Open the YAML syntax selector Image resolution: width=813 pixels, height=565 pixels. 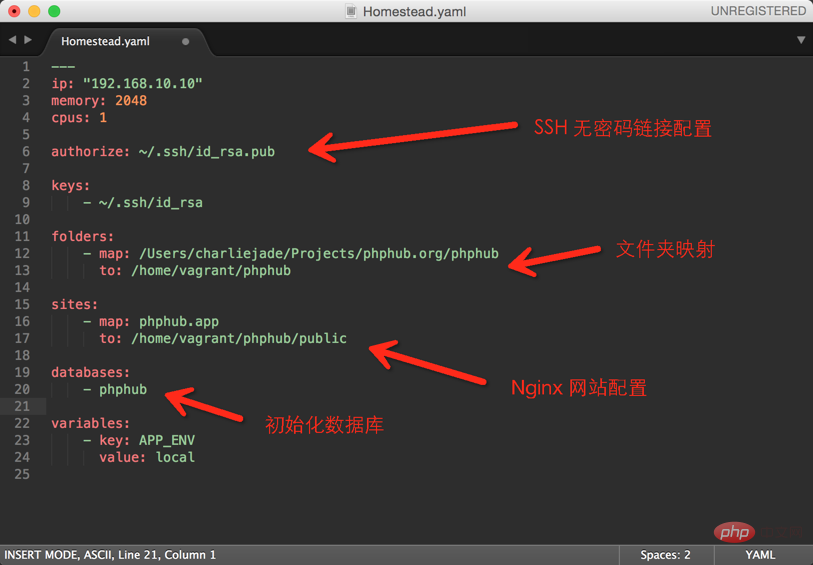760,554
